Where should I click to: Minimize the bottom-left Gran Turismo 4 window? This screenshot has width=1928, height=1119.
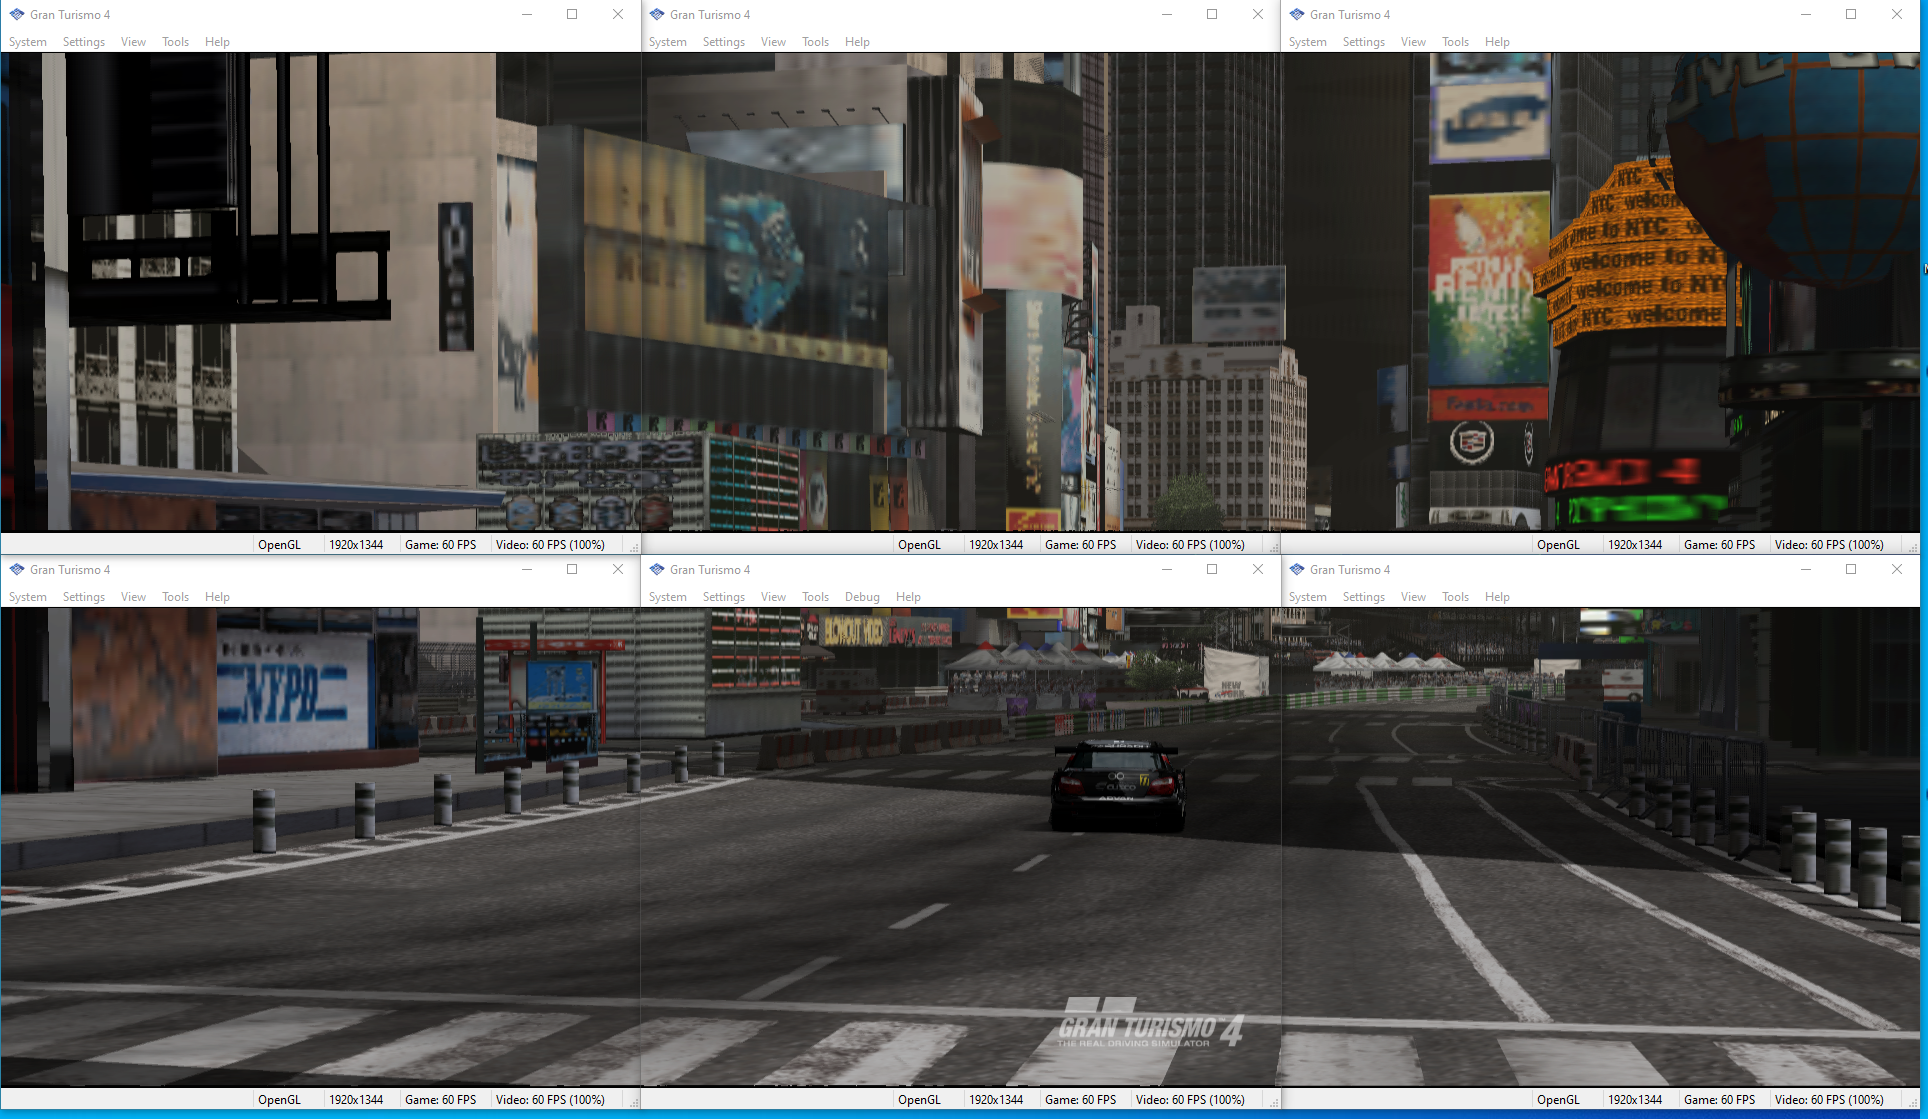click(x=526, y=569)
